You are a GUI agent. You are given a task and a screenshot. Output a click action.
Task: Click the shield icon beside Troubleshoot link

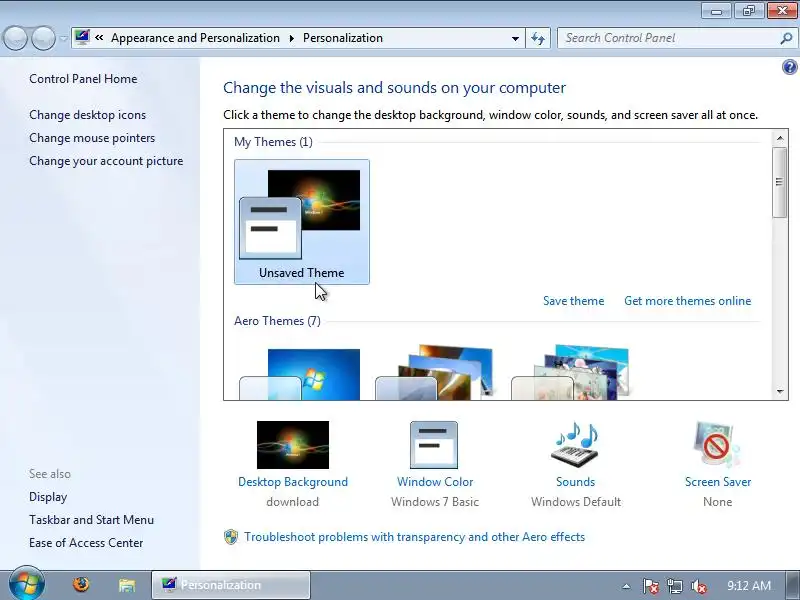pyautogui.click(x=231, y=537)
